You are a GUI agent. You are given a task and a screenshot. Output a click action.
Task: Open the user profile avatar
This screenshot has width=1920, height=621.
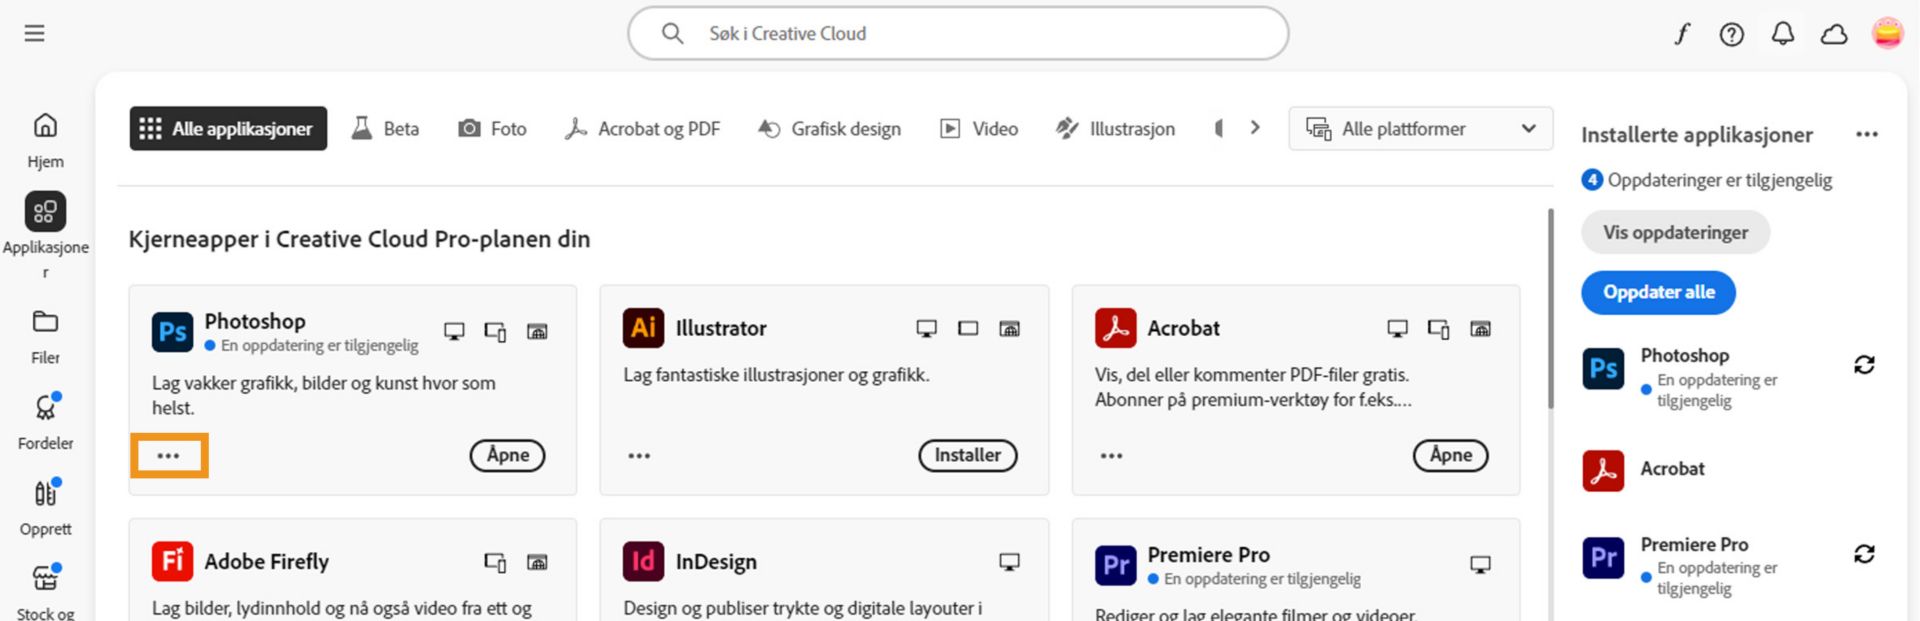coord(1887,33)
